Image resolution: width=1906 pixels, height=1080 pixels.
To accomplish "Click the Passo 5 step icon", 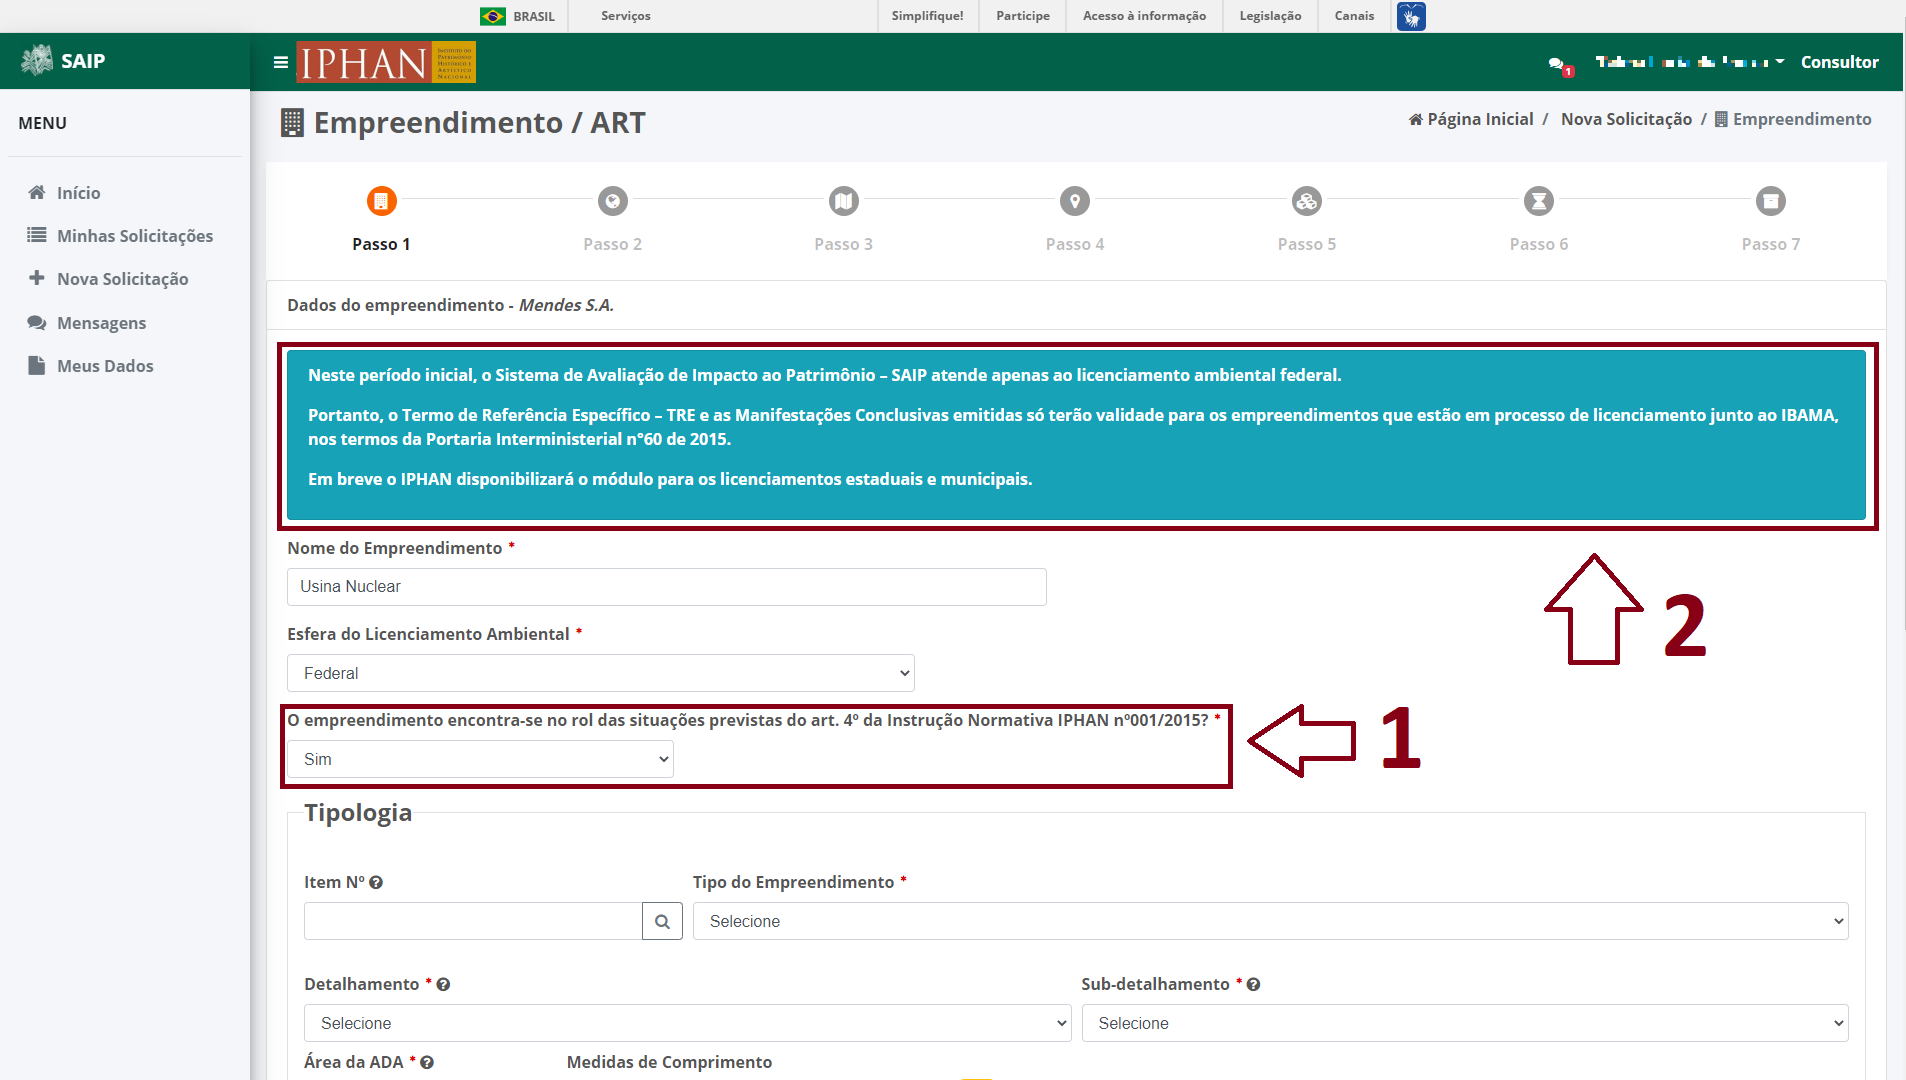I will coord(1307,201).
